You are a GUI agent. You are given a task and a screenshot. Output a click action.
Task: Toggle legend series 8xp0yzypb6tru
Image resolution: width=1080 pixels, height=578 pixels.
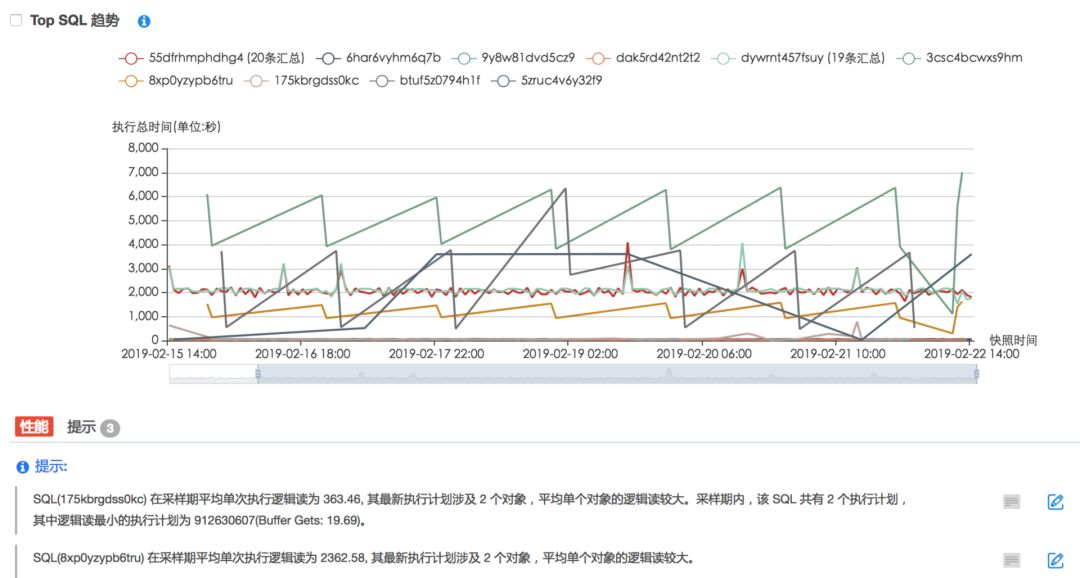[176, 81]
